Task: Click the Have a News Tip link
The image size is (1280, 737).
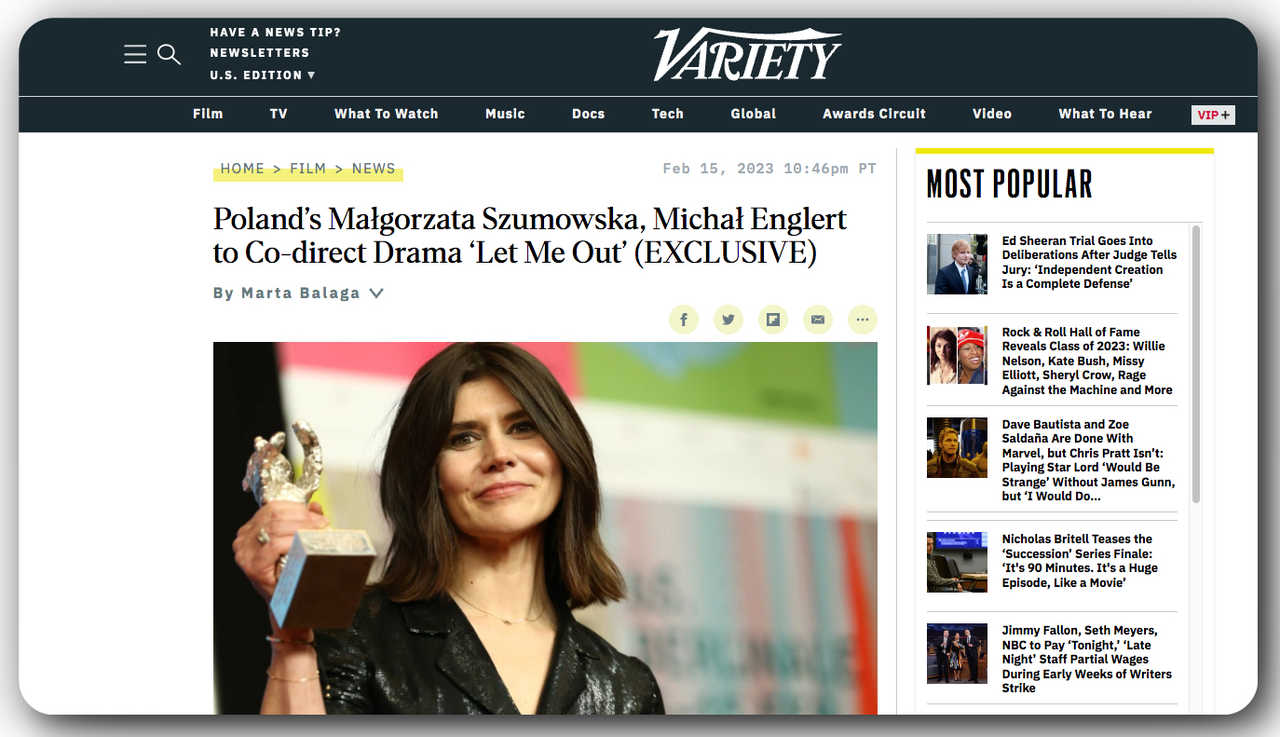Action: pos(275,32)
